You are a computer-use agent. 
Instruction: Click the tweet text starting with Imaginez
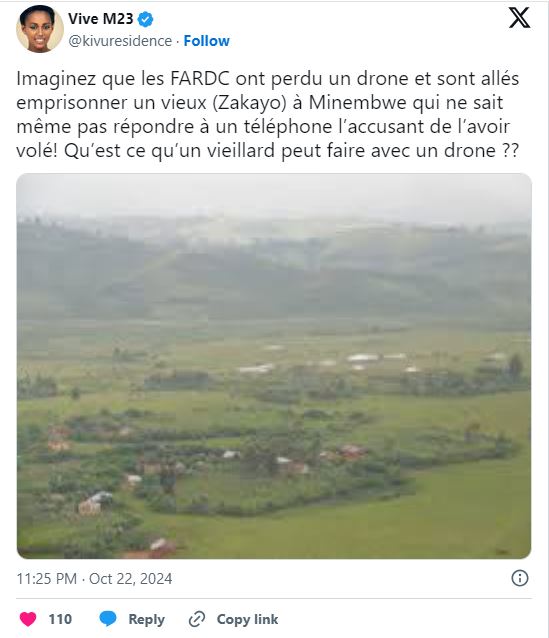point(268,115)
